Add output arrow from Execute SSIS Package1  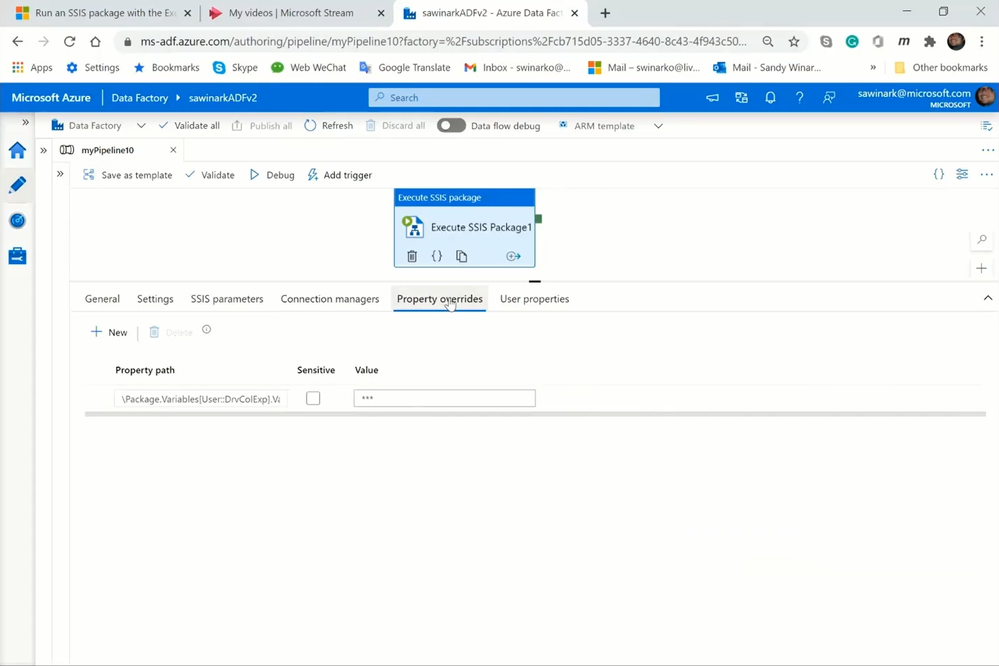pyautogui.click(x=513, y=256)
